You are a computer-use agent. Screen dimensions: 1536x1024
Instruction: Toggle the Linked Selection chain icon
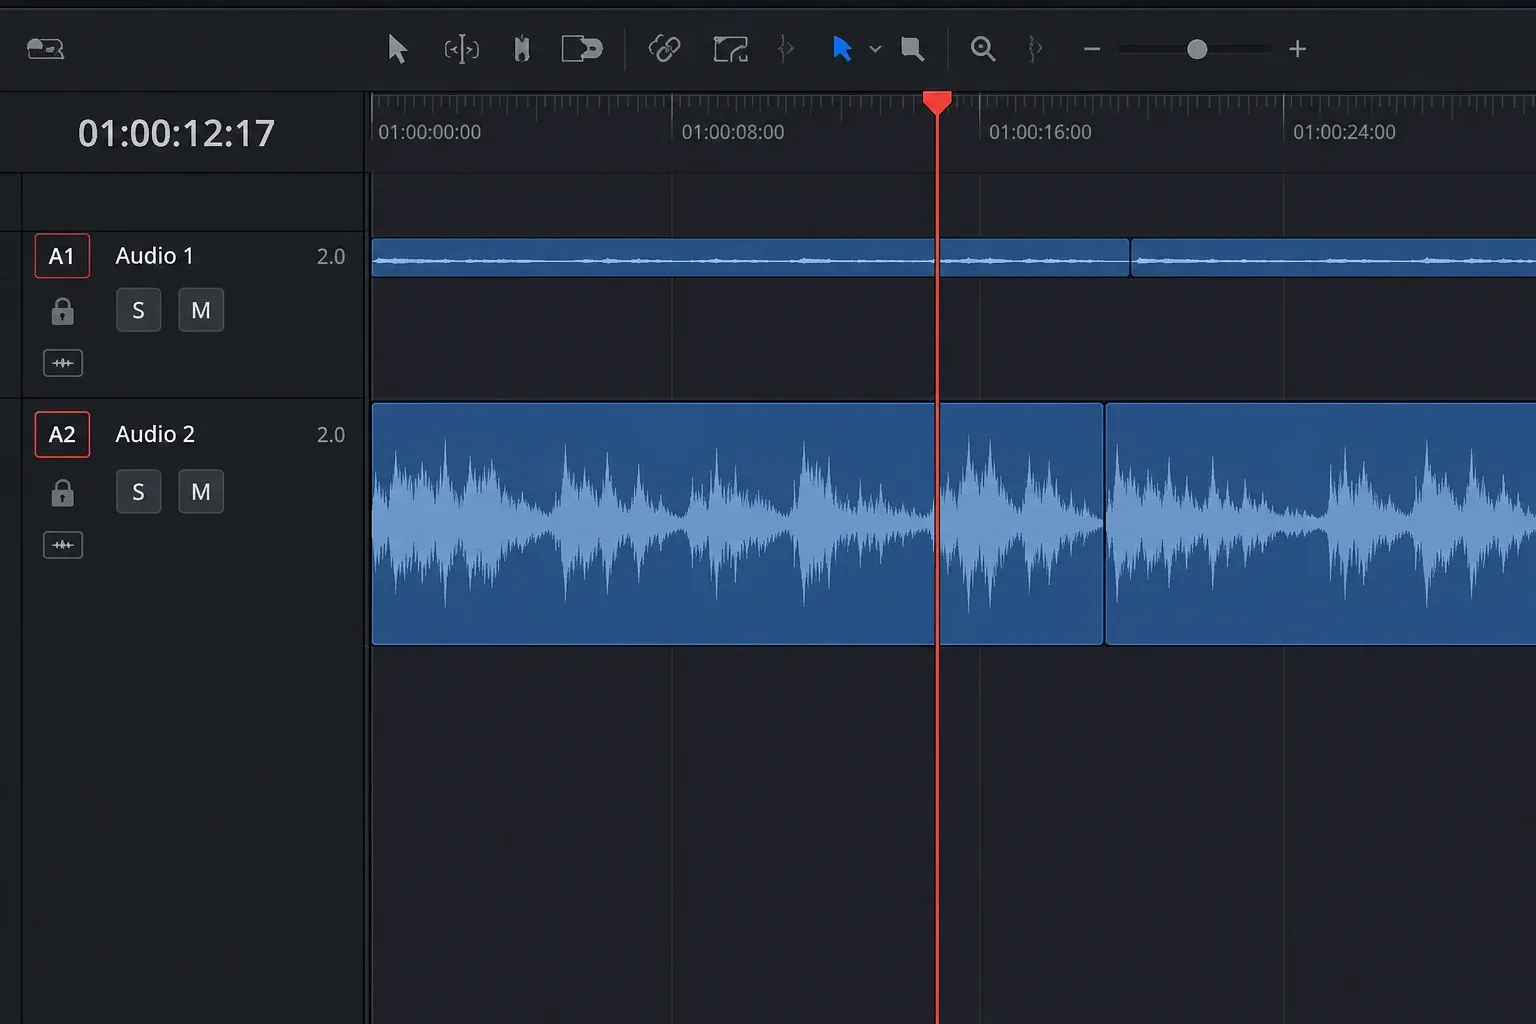(x=664, y=48)
